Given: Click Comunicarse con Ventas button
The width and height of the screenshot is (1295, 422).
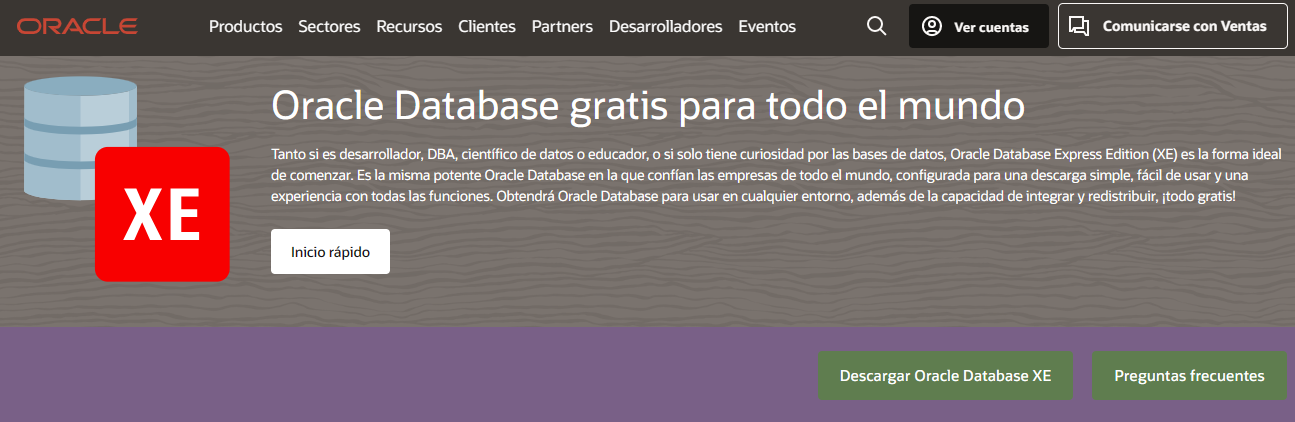Looking at the screenshot, I should coord(1172,26).
